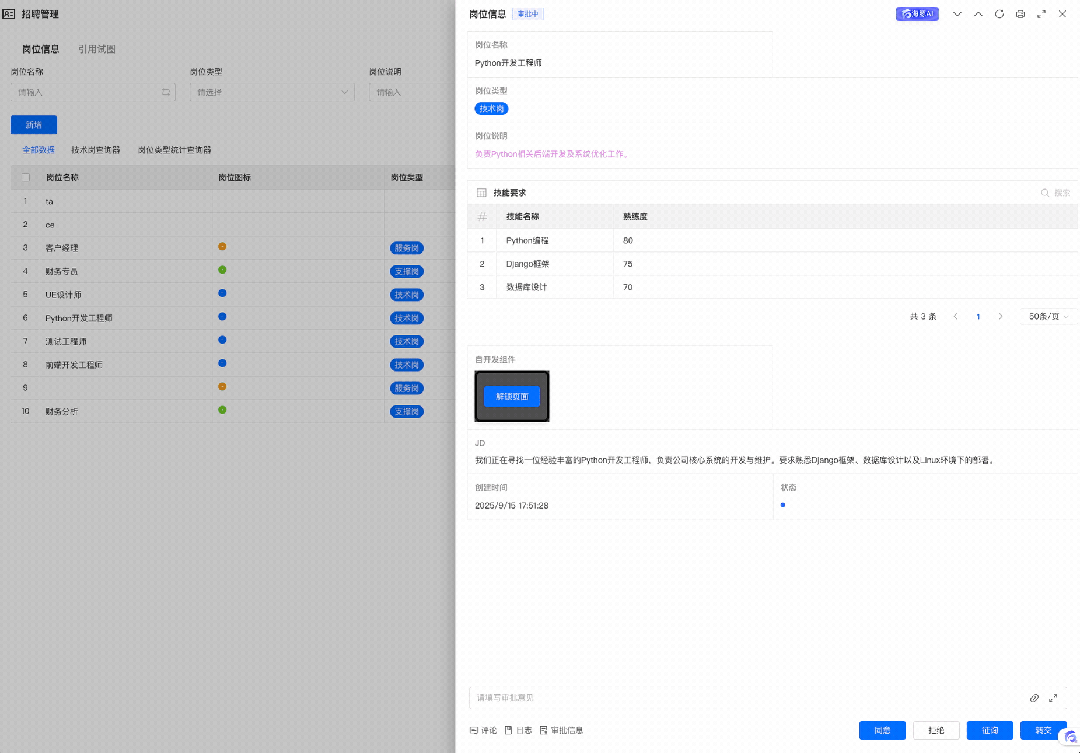Click the approval comment input field
Screen dimensions: 1080x753
[x=740, y=697]
